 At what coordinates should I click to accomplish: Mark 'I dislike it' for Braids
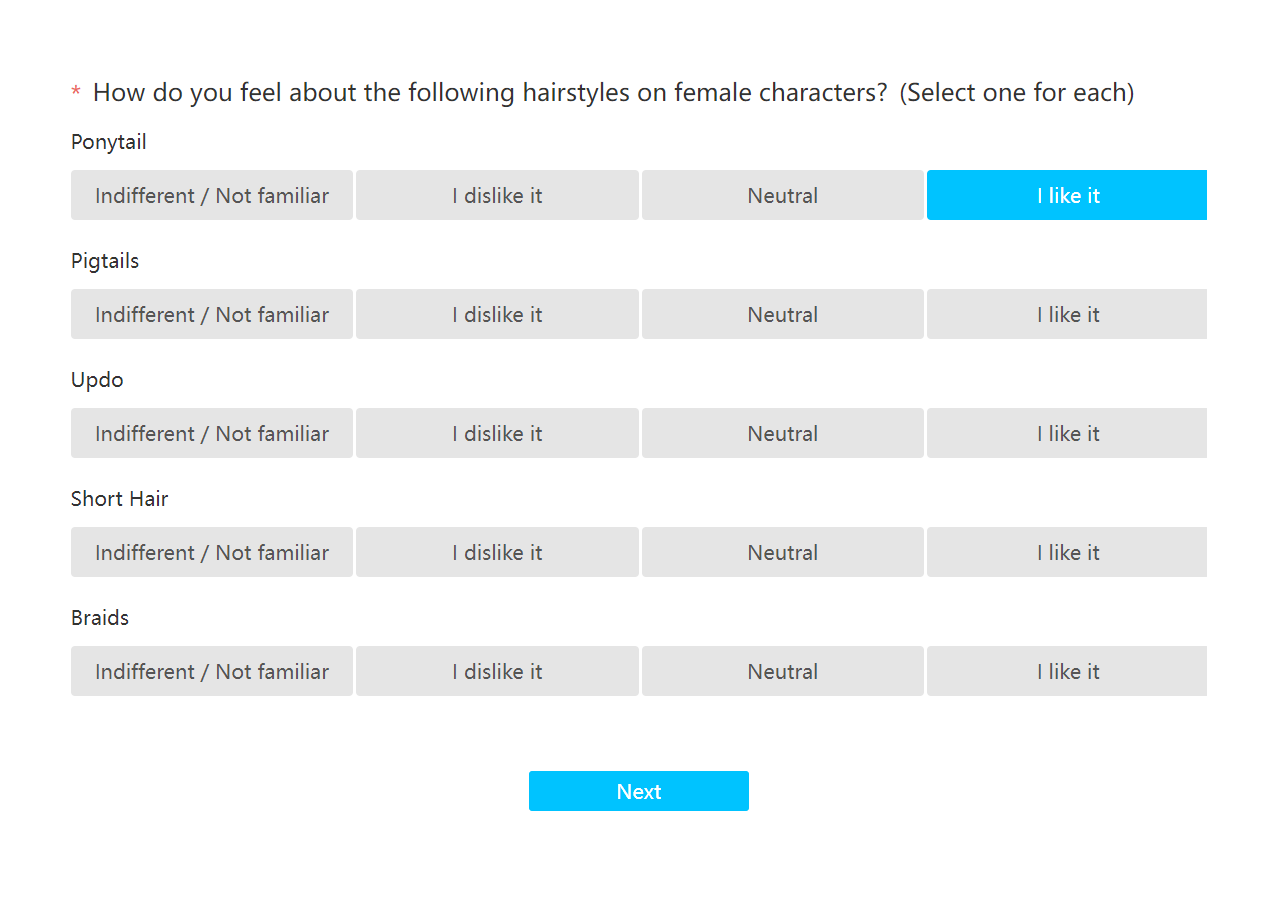[x=497, y=671]
